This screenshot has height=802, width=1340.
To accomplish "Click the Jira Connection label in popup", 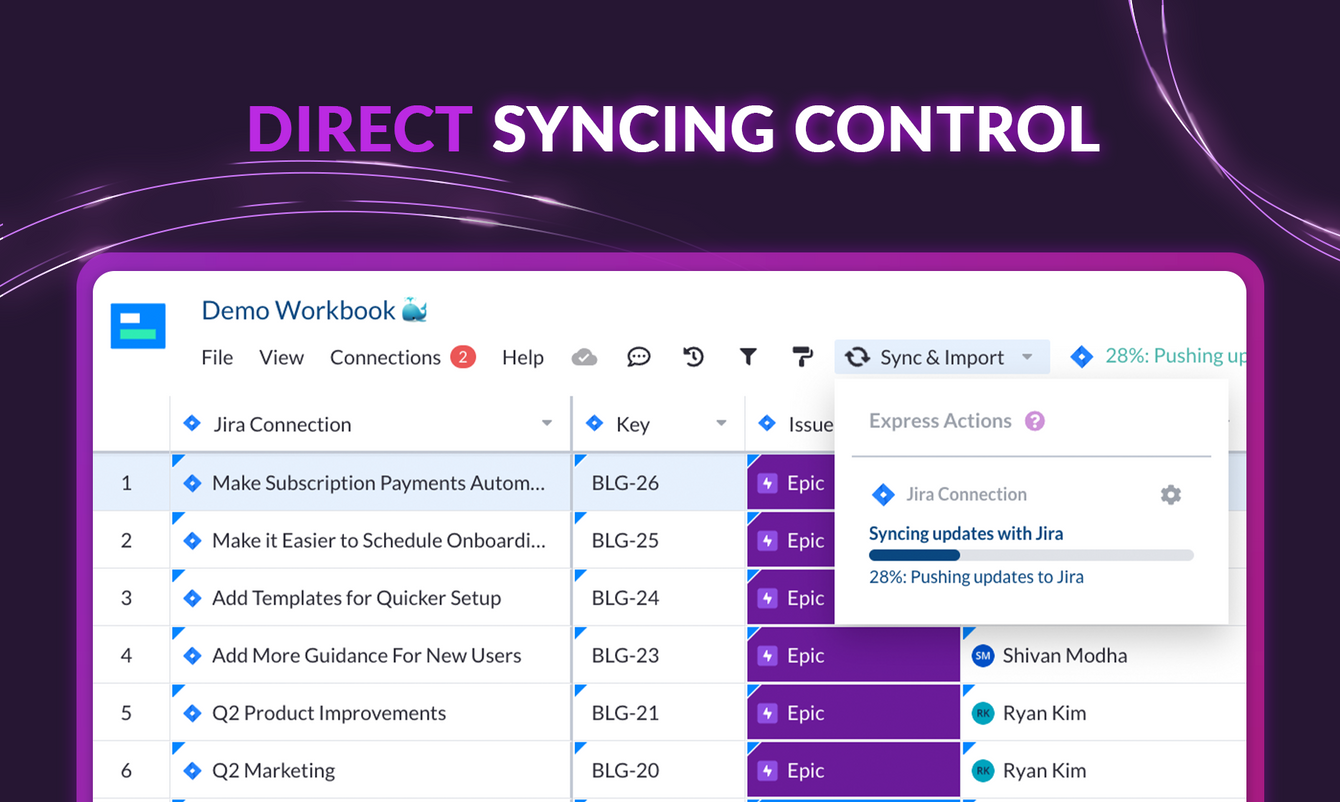I will (x=966, y=494).
